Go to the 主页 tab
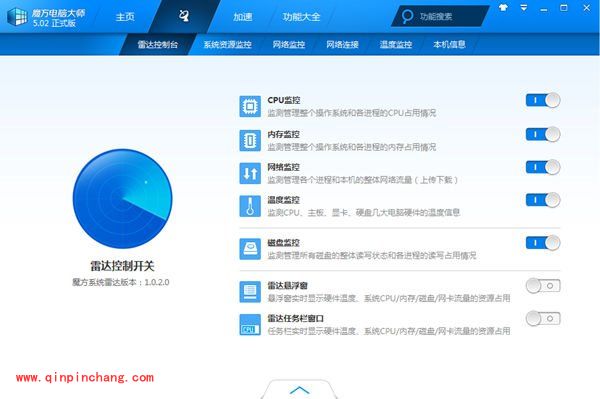The image size is (600, 399). (125, 17)
